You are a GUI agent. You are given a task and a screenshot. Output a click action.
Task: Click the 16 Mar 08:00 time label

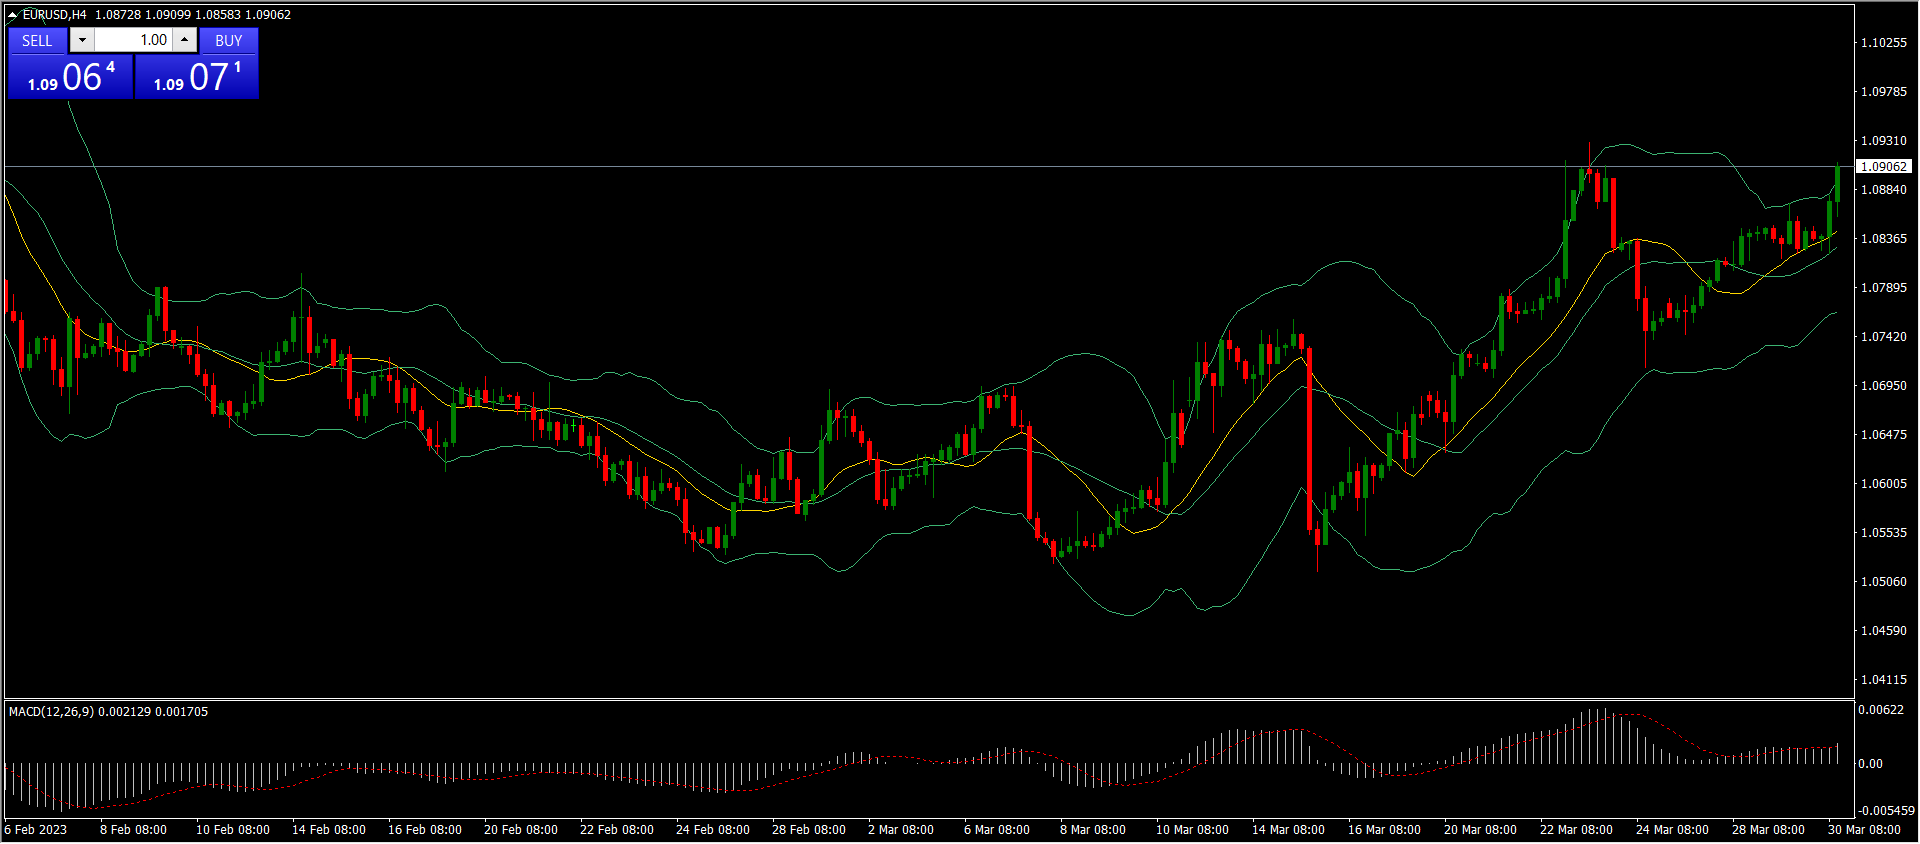coord(1385,830)
